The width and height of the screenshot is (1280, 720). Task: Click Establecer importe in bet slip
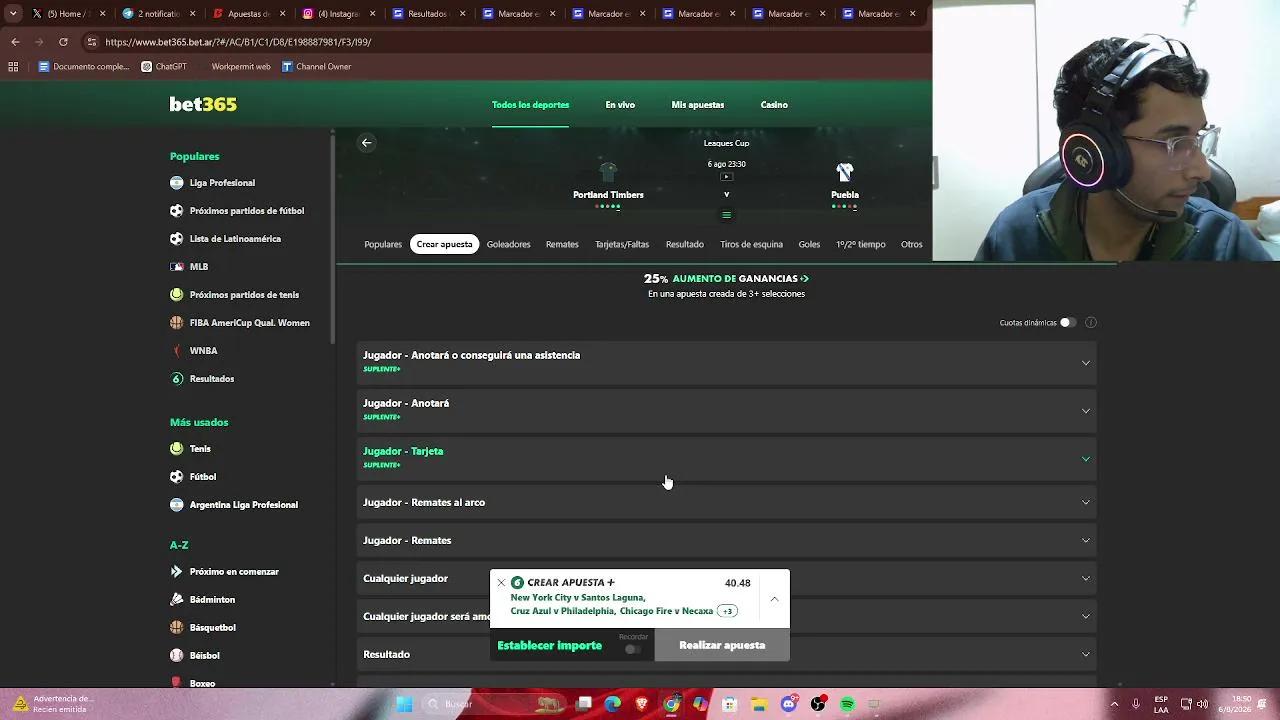pyautogui.click(x=550, y=645)
